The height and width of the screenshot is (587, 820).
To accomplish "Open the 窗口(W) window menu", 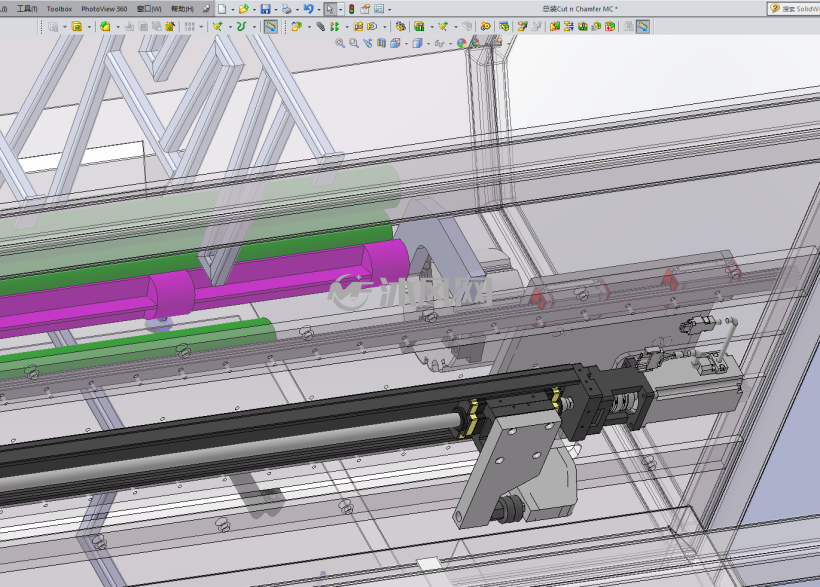I will tap(149, 9).
